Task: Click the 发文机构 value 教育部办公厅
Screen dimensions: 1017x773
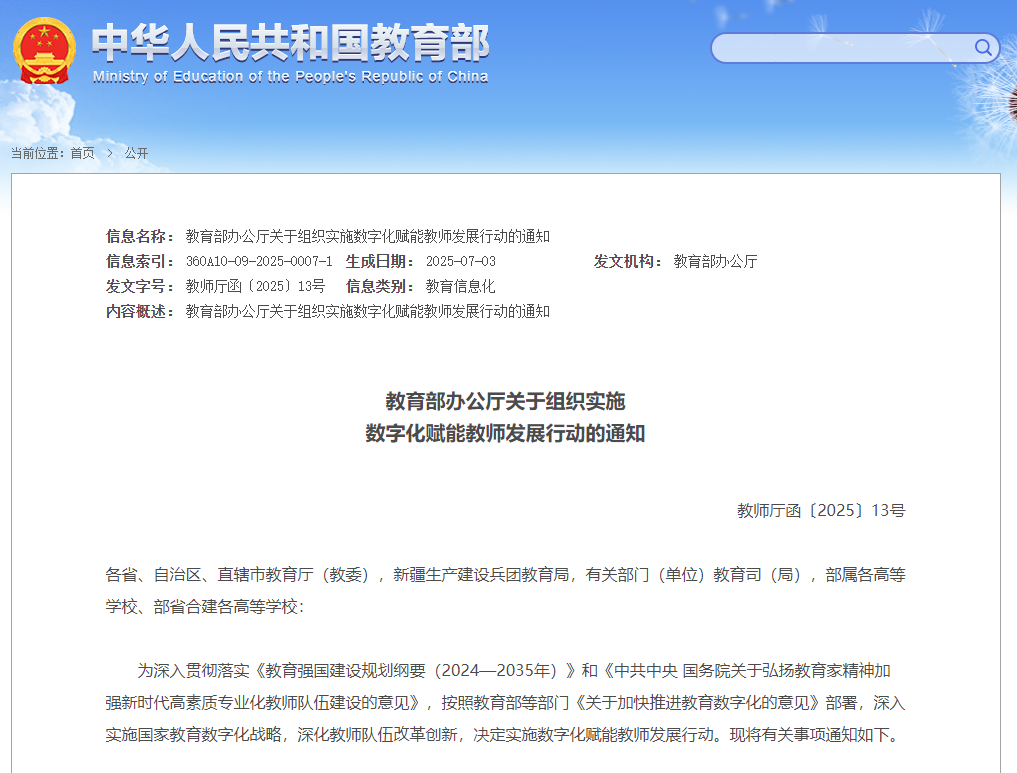Action: 715,261
